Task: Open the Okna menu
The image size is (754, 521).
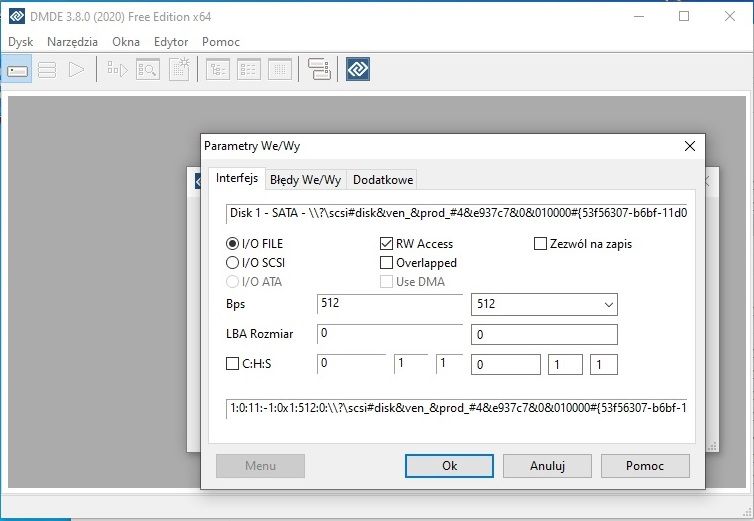Action: pos(126,42)
